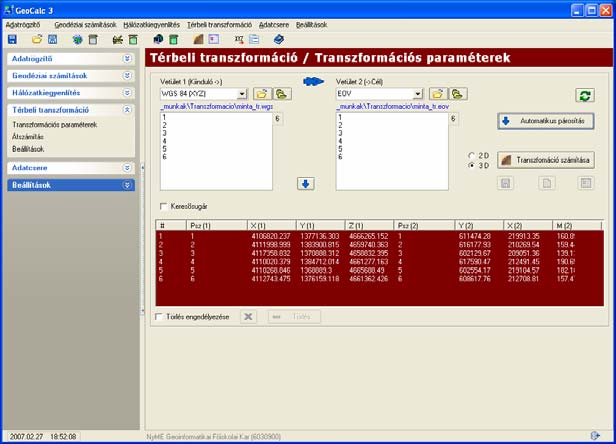Image resolution: width=616 pixels, height=444 pixels.
Task: Click the greyed floppy disk icon below Transzformáció számítása
Action: pyautogui.click(x=505, y=183)
